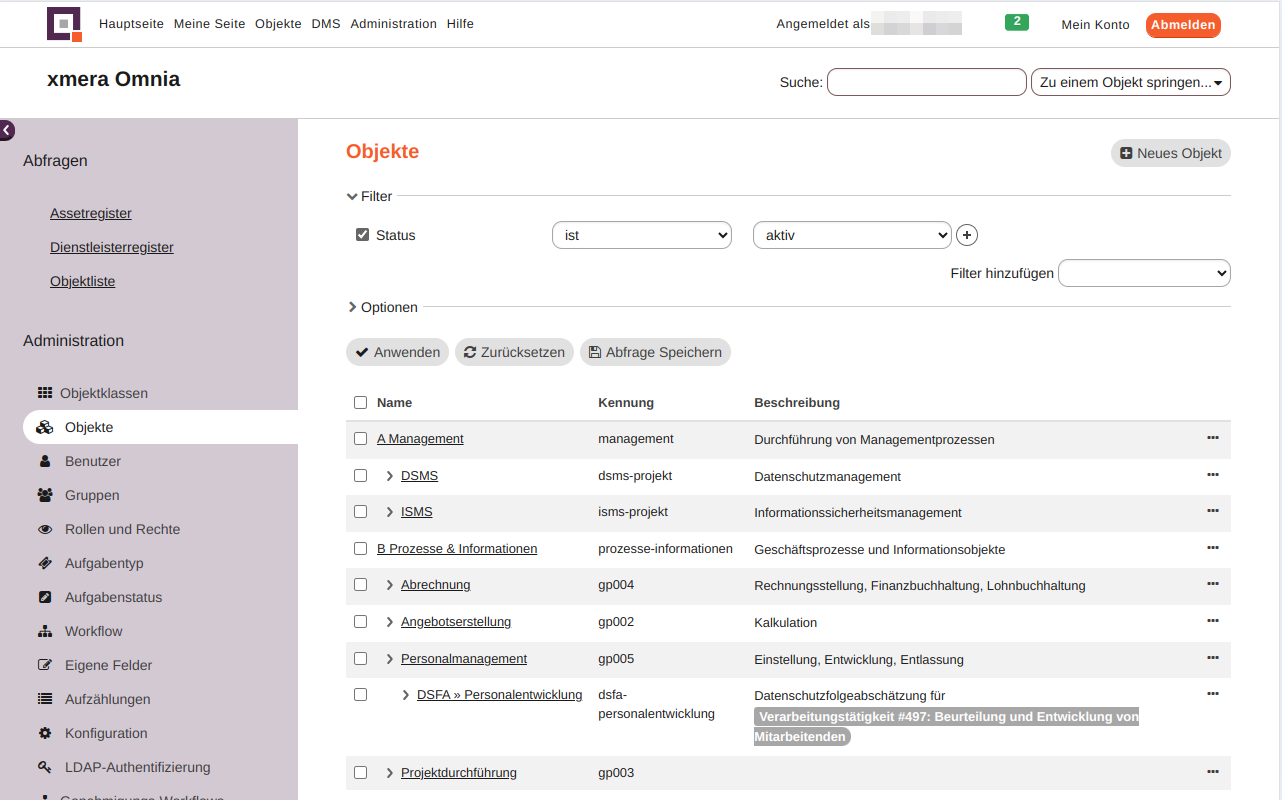The height and width of the screenshot is (800, 1282).
Task: Open the 'Filter hinzufügen' dropdown
Action: click(1143, 273)
